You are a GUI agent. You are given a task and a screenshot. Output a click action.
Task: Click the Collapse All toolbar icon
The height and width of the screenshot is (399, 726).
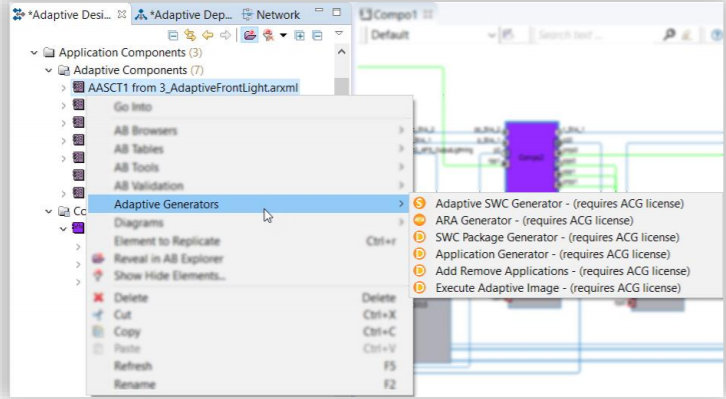[x=173, y=35]
